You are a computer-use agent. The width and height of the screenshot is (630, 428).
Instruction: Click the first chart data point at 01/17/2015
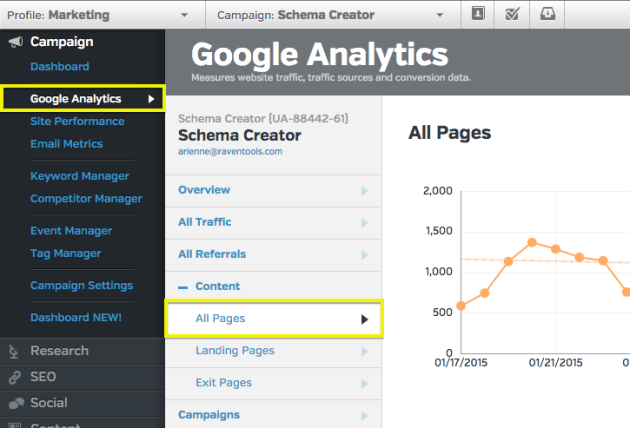coord(461,306)
